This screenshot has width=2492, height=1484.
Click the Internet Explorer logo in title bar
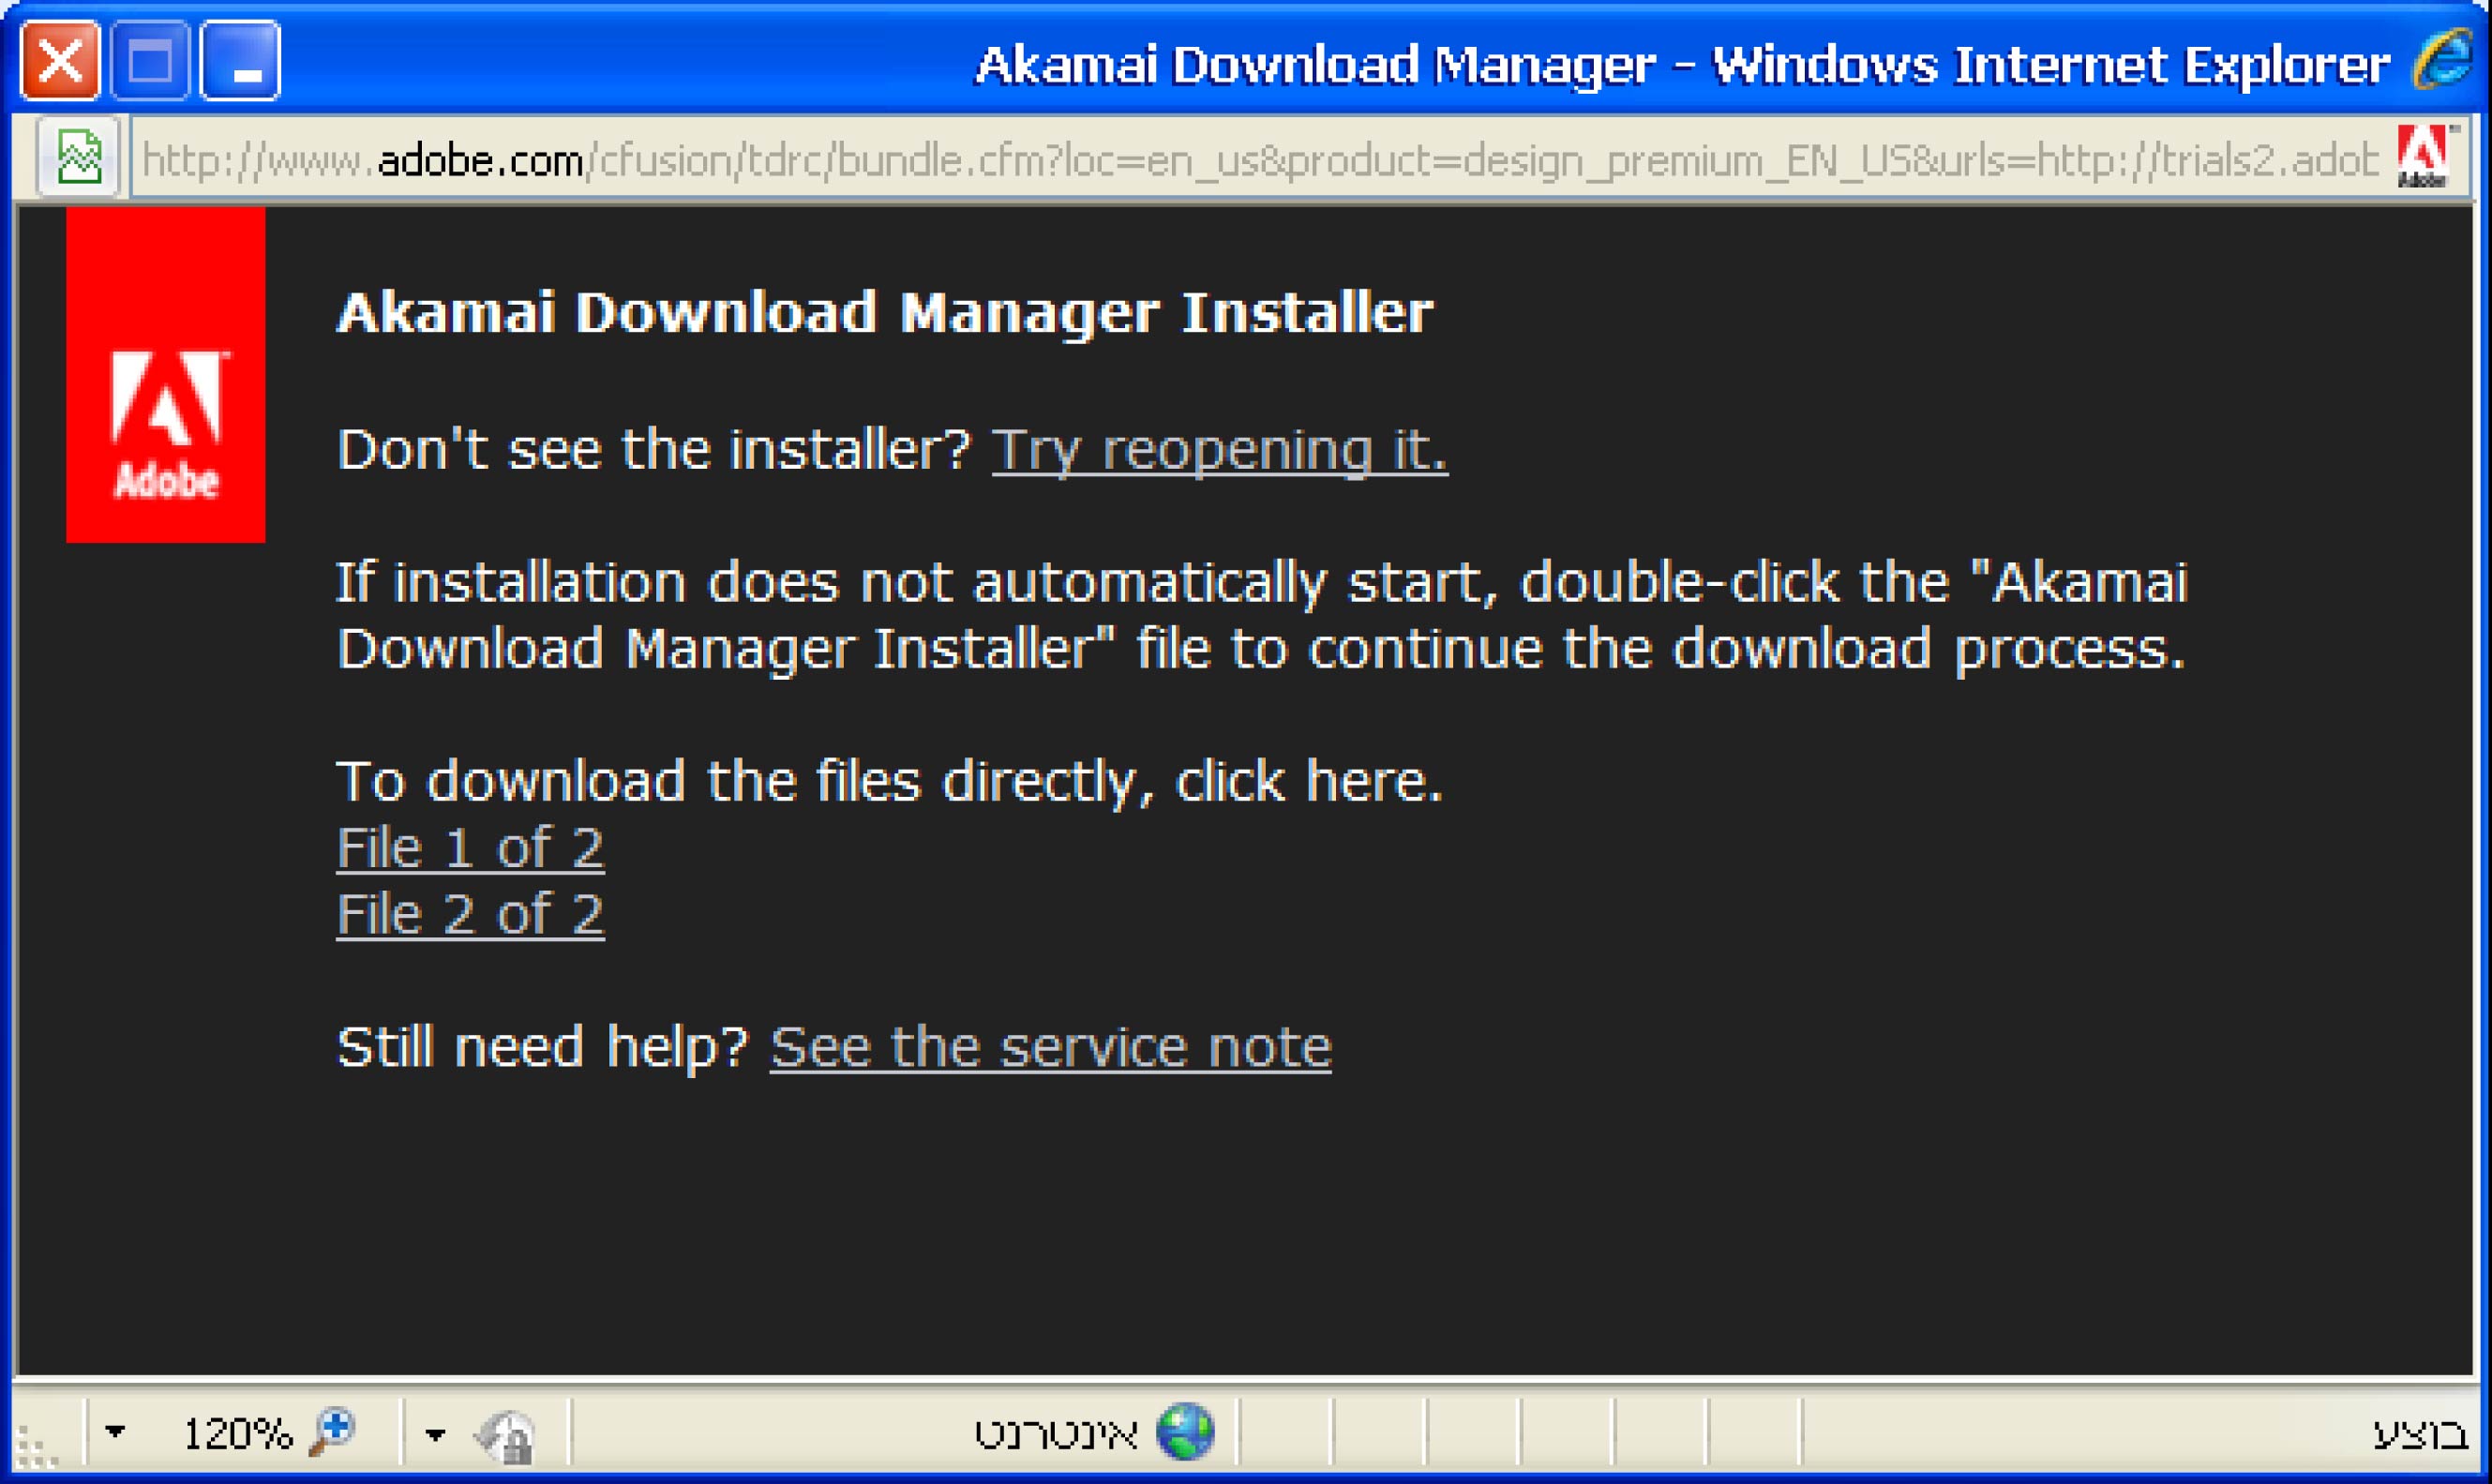[x=2443, y=60]
